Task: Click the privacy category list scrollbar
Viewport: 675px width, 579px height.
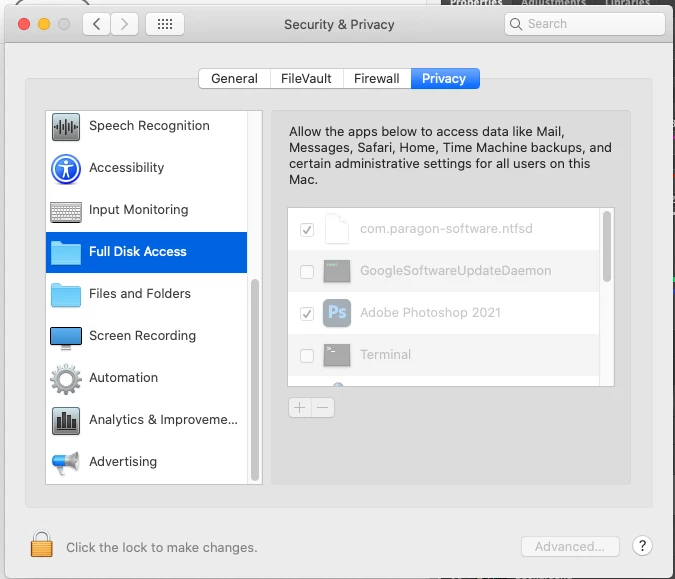Action: point(254,380)
